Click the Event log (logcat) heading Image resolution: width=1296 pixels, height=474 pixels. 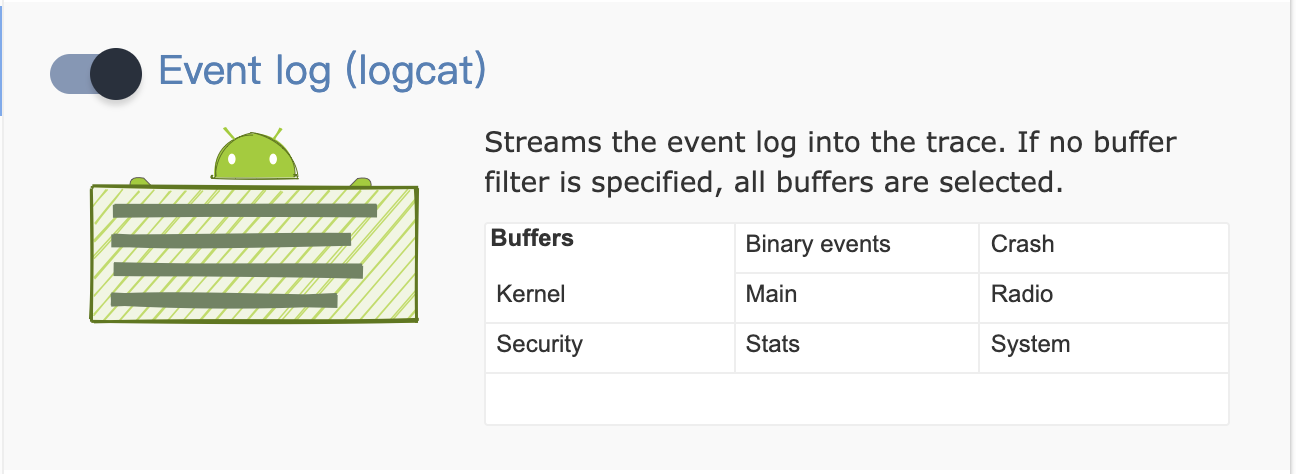point(322,72)
